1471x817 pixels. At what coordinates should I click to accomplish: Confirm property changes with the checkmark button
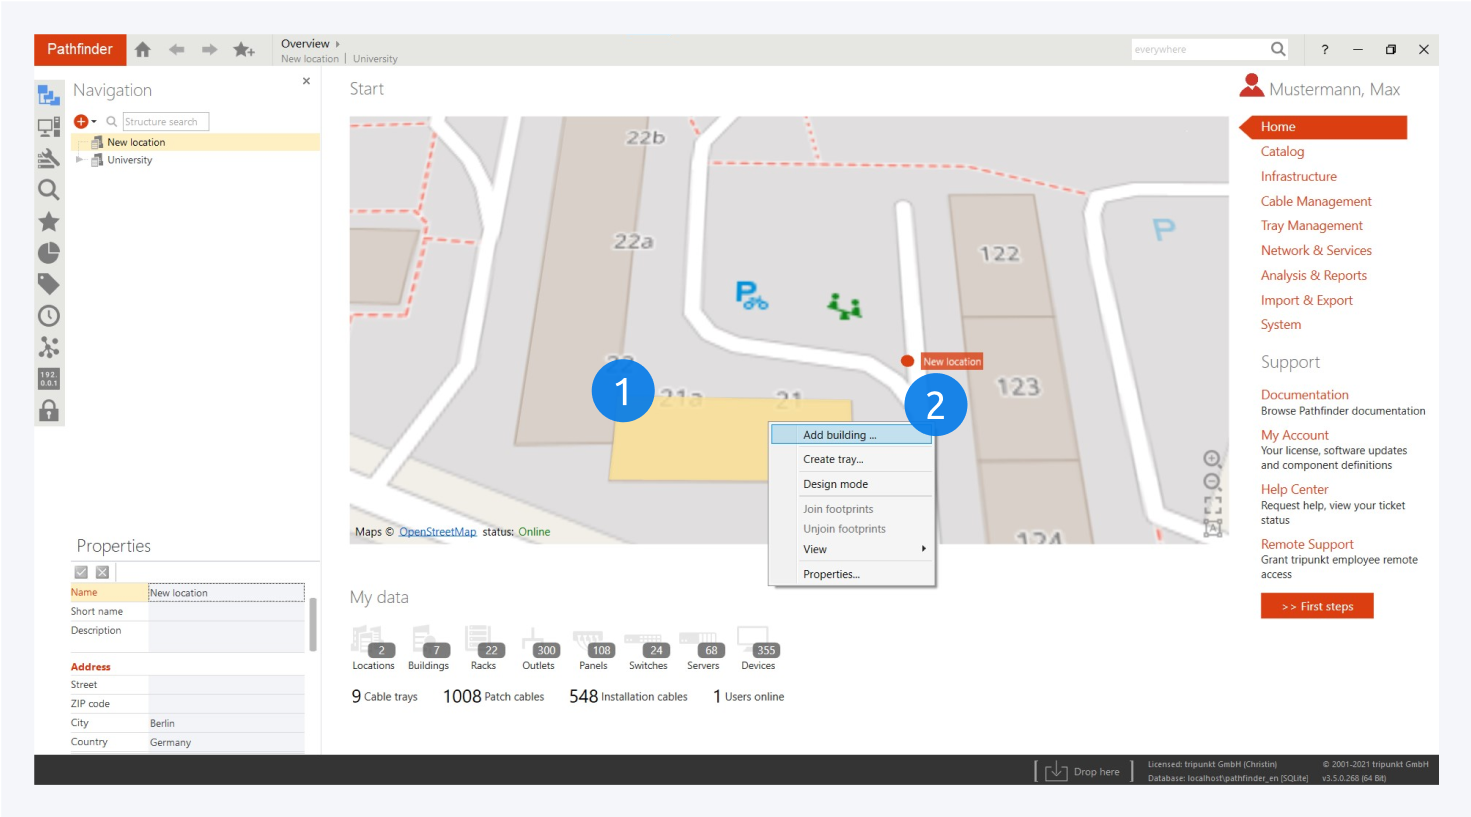pos(82,572)
